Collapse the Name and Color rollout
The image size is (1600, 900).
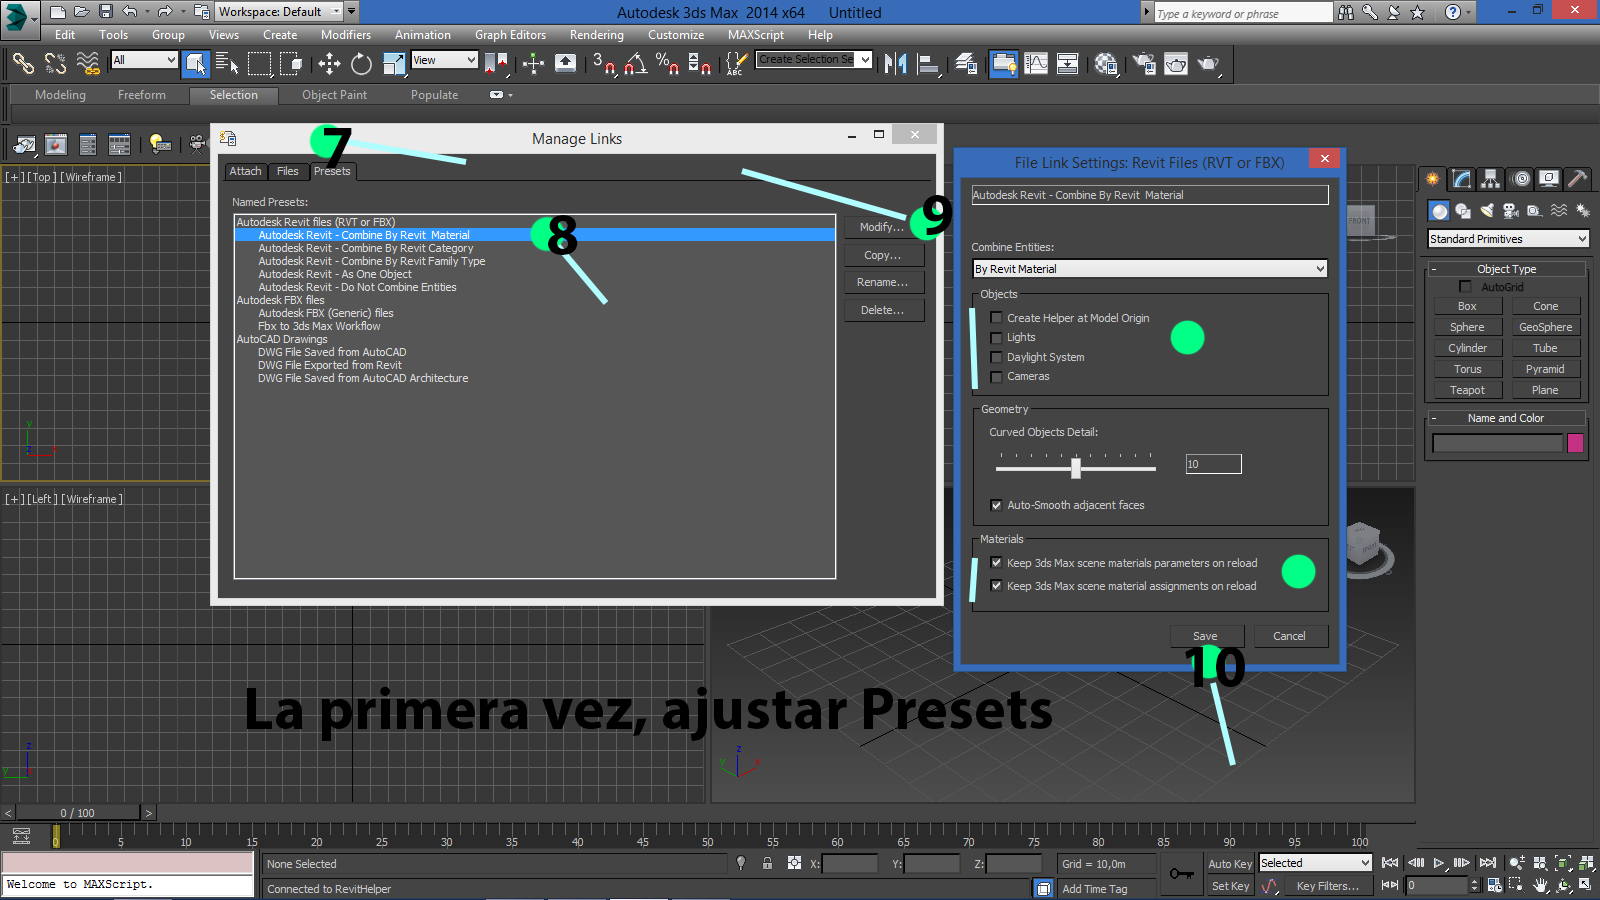pos(1506,418)
